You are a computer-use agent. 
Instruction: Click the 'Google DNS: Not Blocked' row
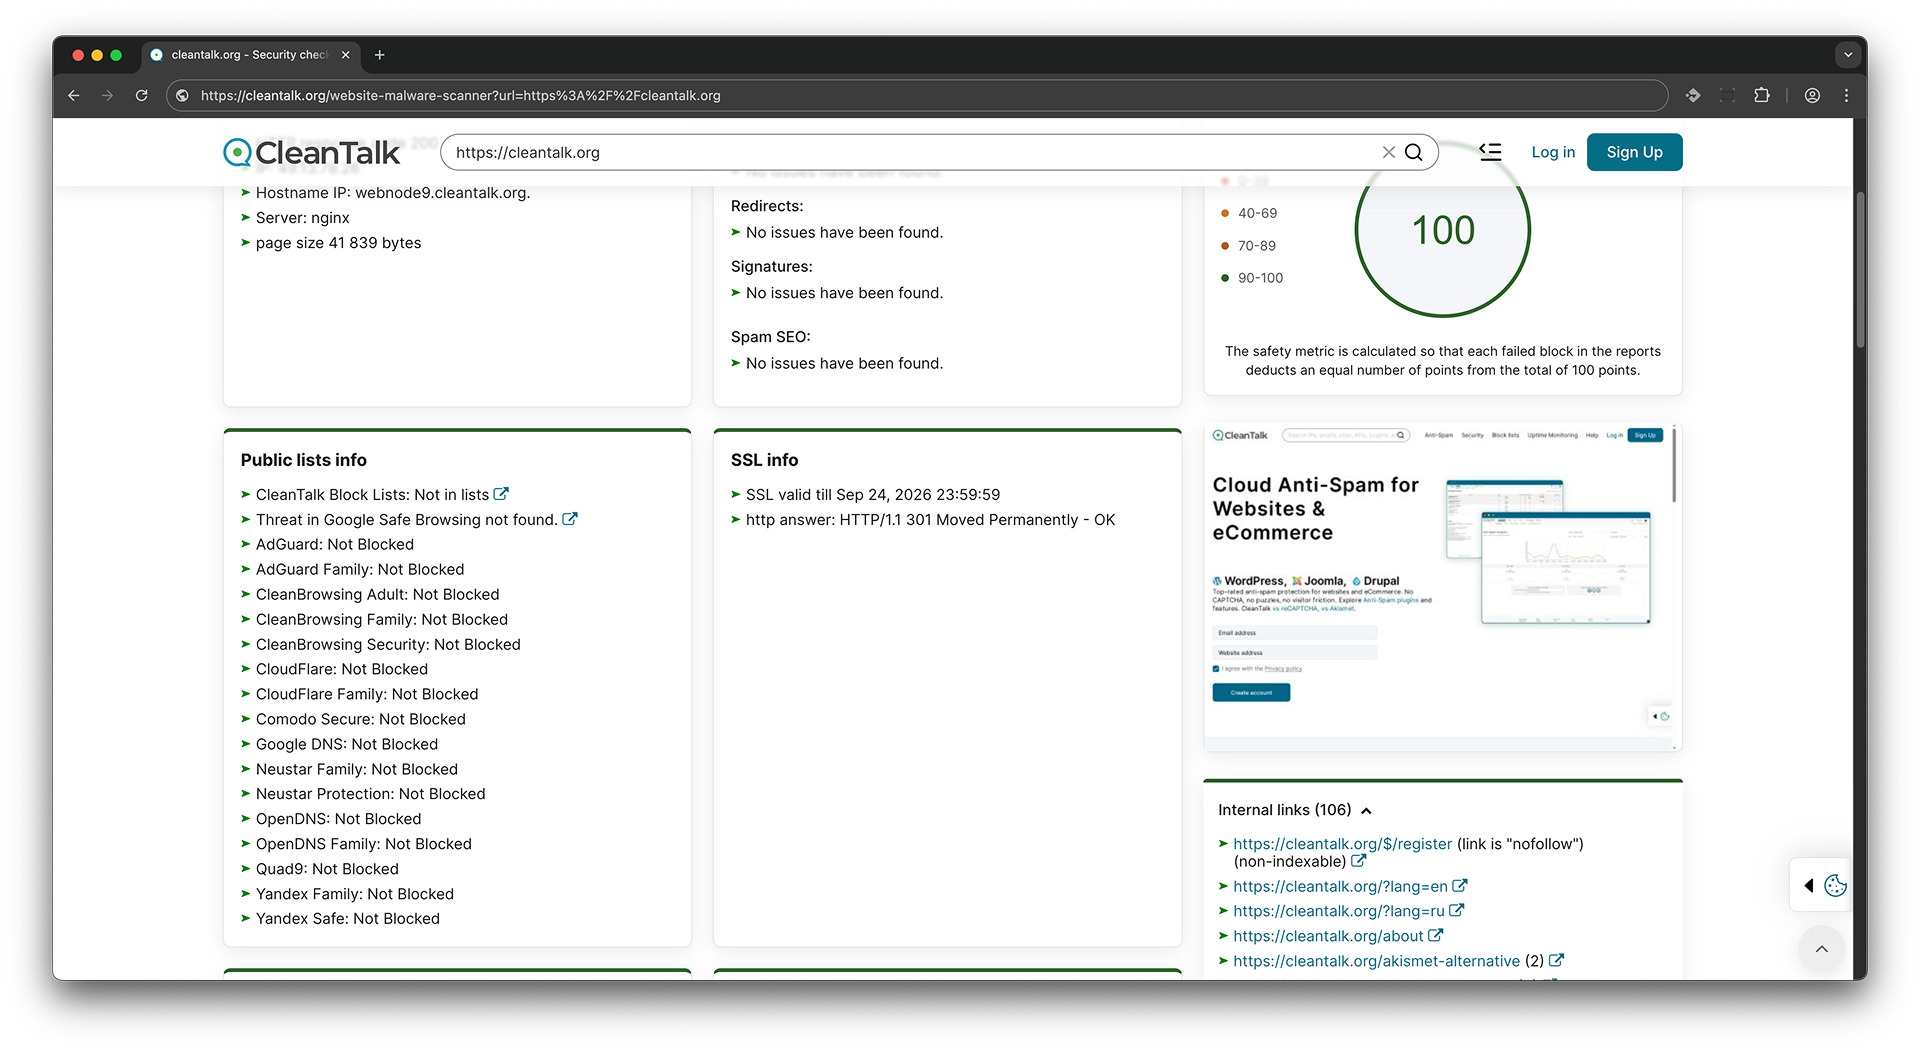(347, 744)
